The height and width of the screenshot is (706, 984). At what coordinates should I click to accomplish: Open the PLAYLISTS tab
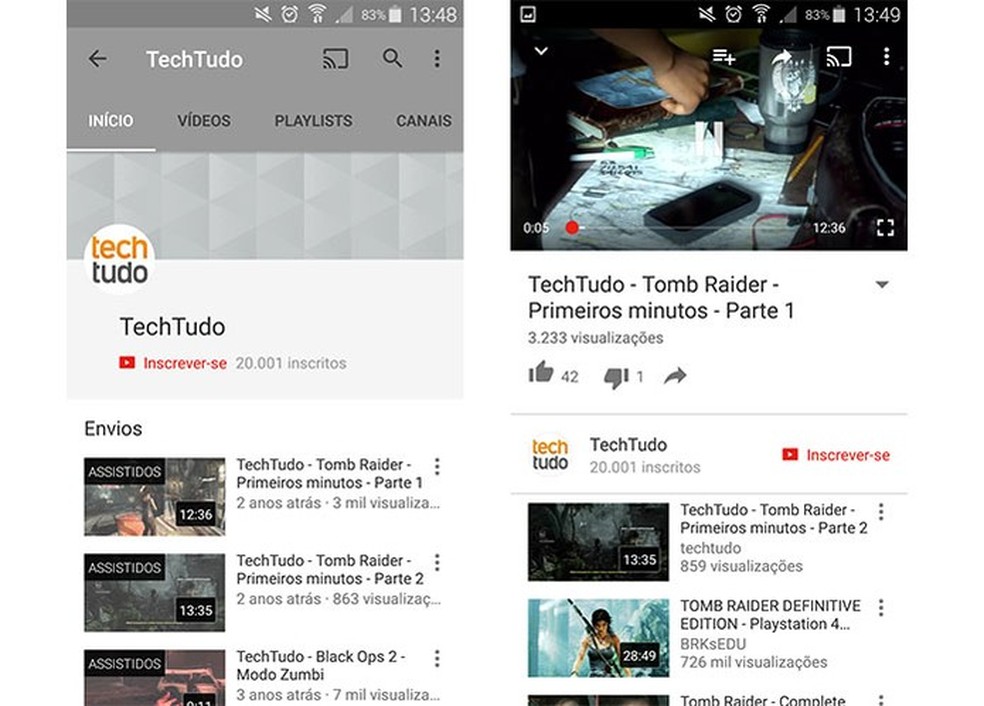click(x=313, y=120)
